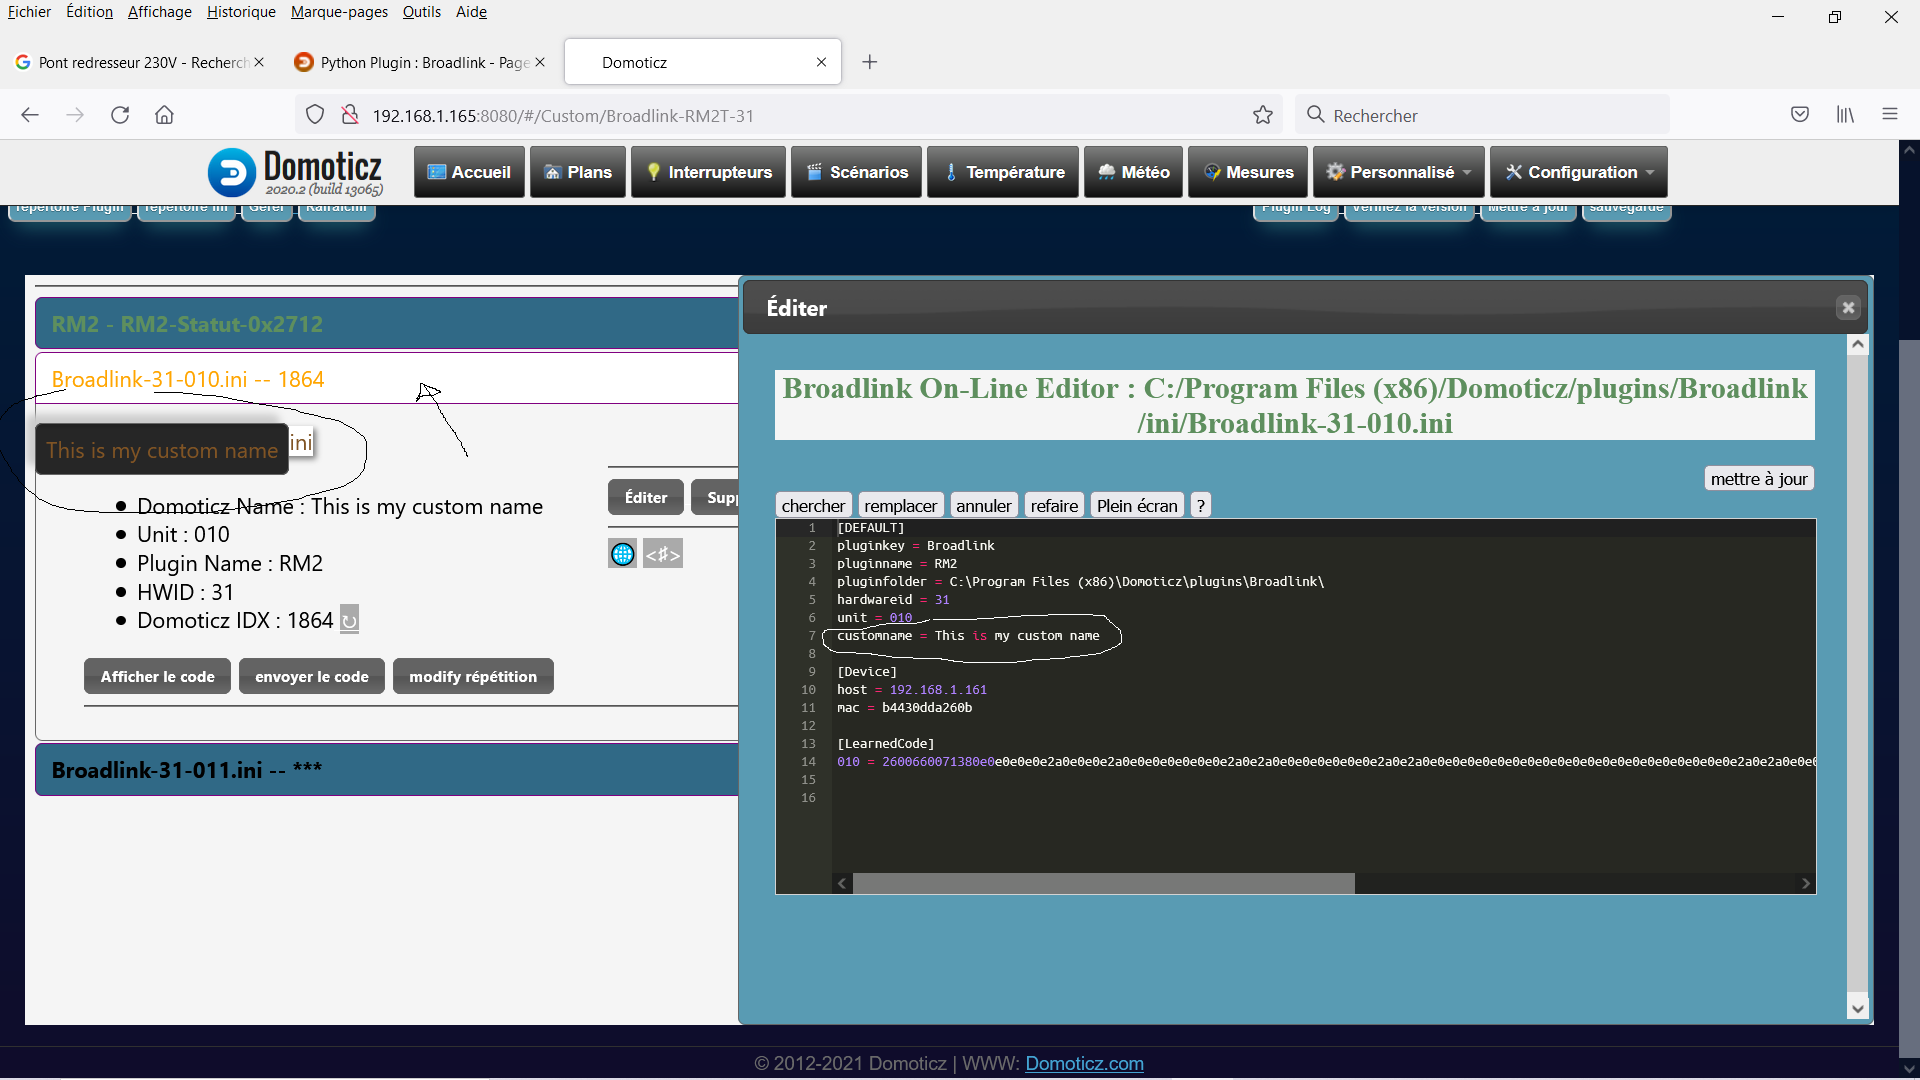Click the blue globe icon under Éditer
Screen dimensions: 1920x1080
(622, 554)
